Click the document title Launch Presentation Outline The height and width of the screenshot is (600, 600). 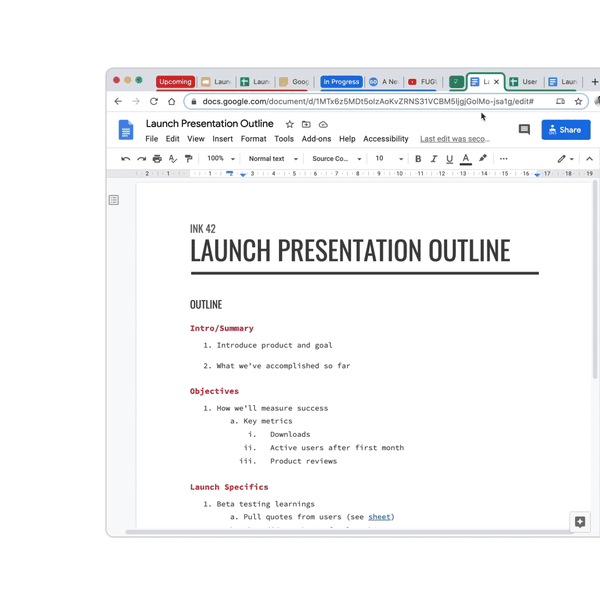[x=209, y=124]
